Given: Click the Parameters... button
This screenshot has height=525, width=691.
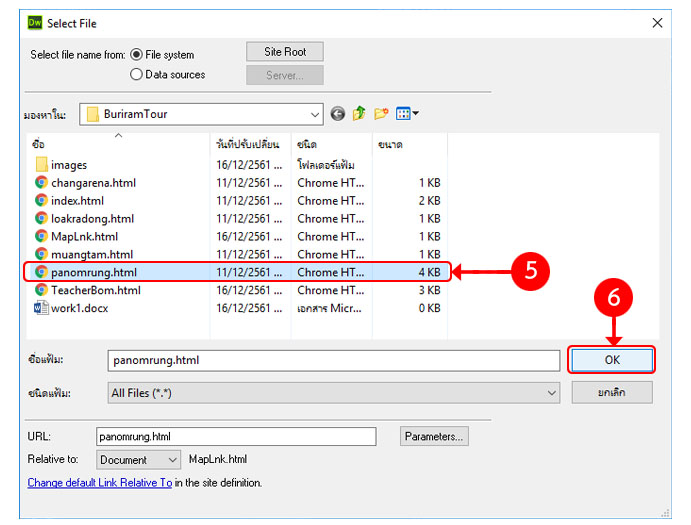Looking at the screenshot, I should 434,436.
